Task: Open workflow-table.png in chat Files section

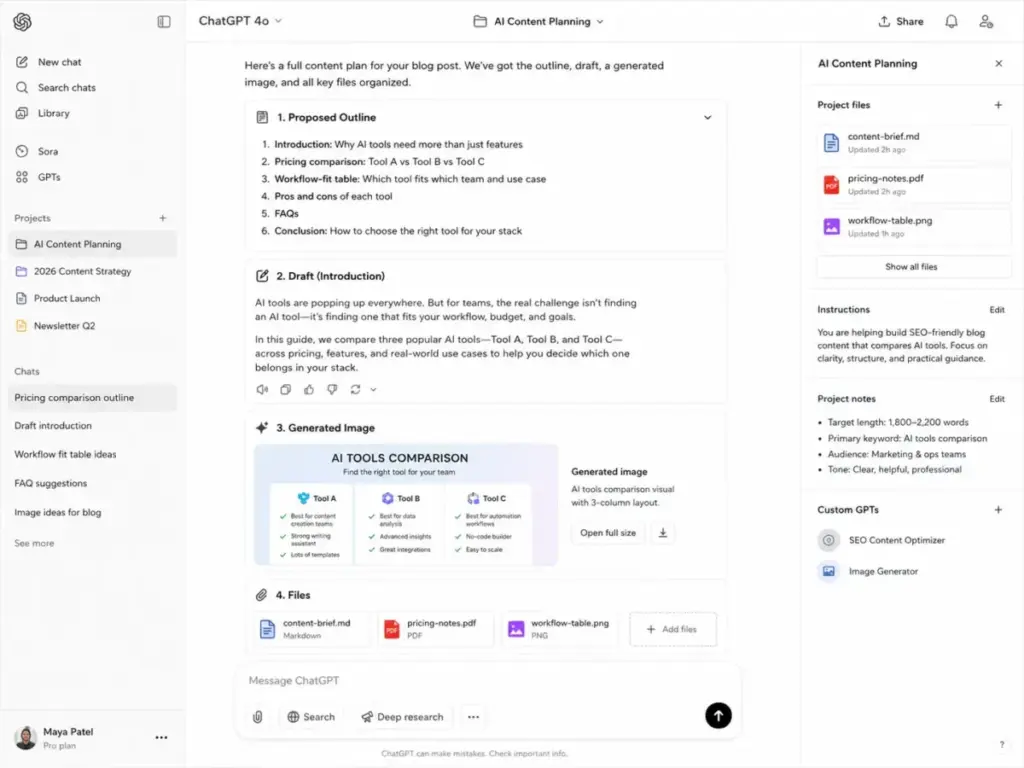Action: click(560, 629)
